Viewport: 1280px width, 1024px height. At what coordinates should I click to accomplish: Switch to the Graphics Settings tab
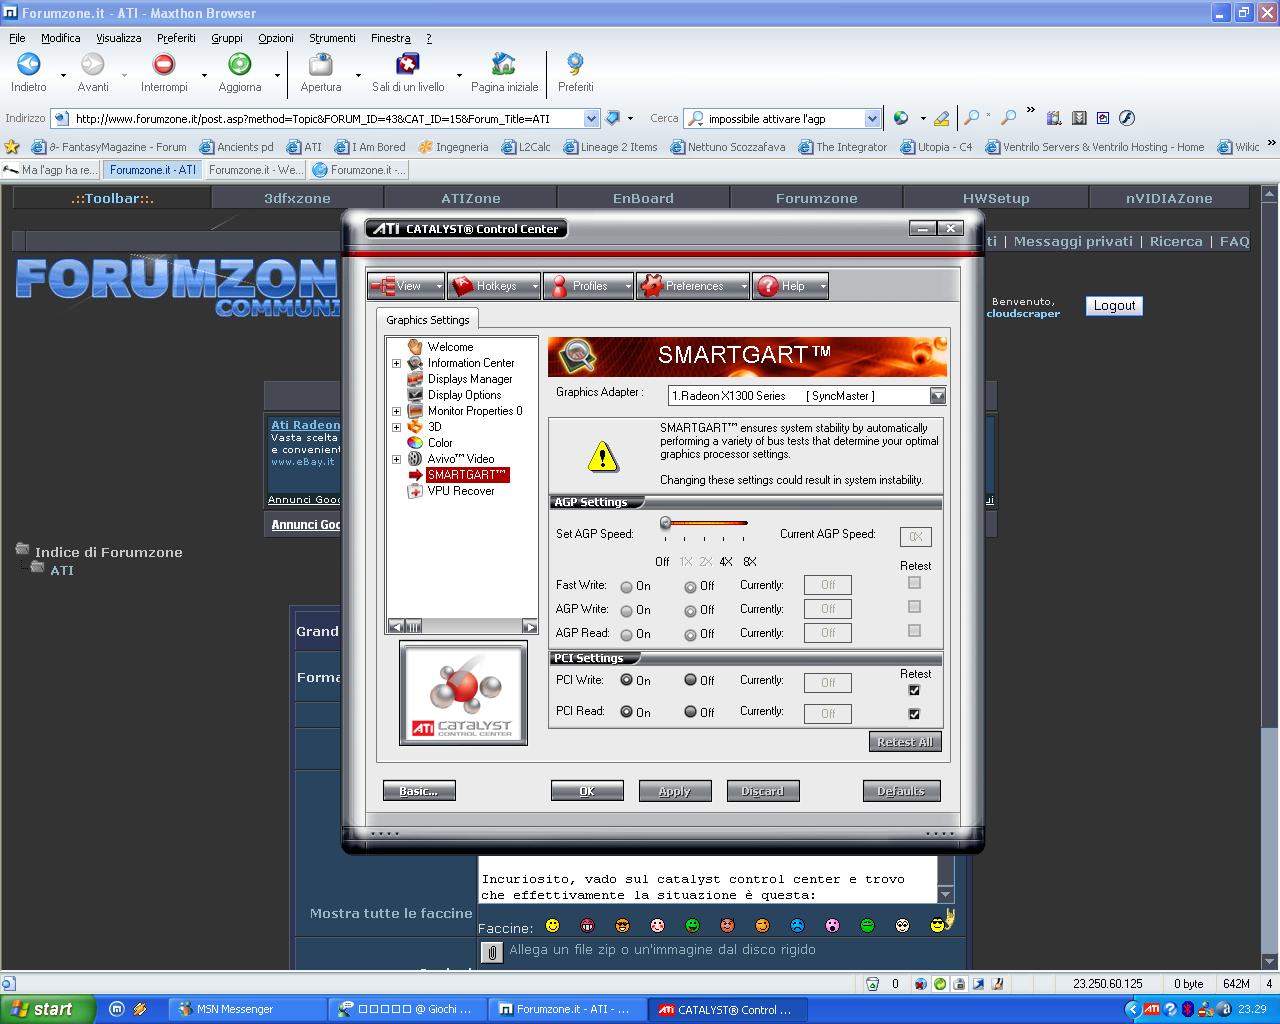click(428, 320)
